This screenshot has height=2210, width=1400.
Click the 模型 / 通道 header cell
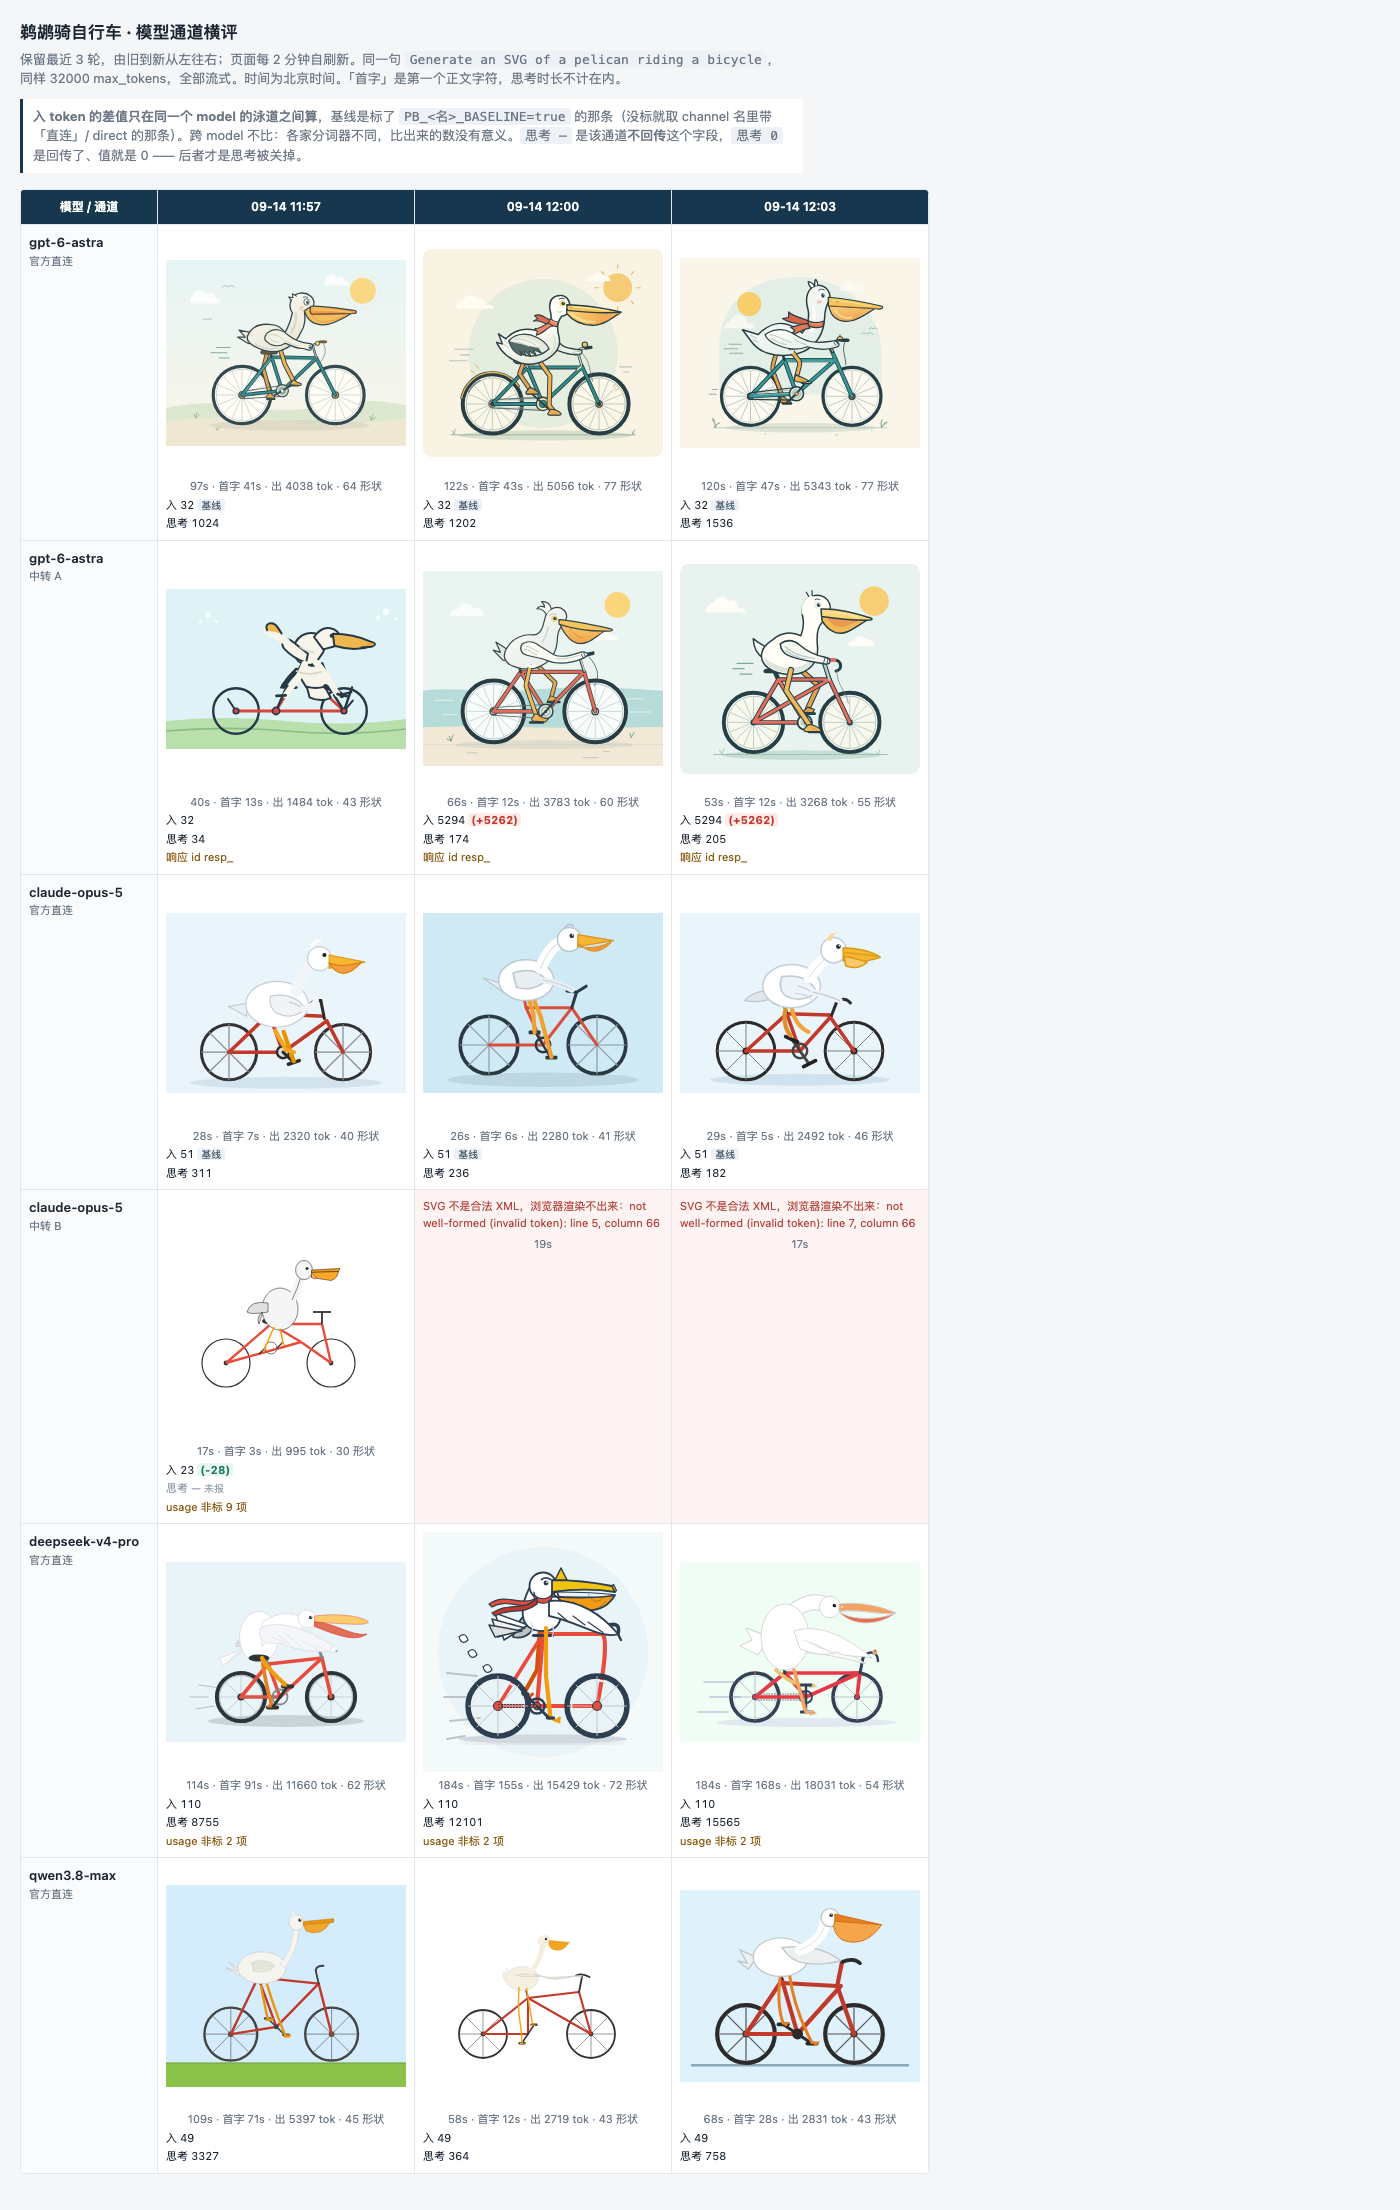pyautogui.click(x=89, y=207)
